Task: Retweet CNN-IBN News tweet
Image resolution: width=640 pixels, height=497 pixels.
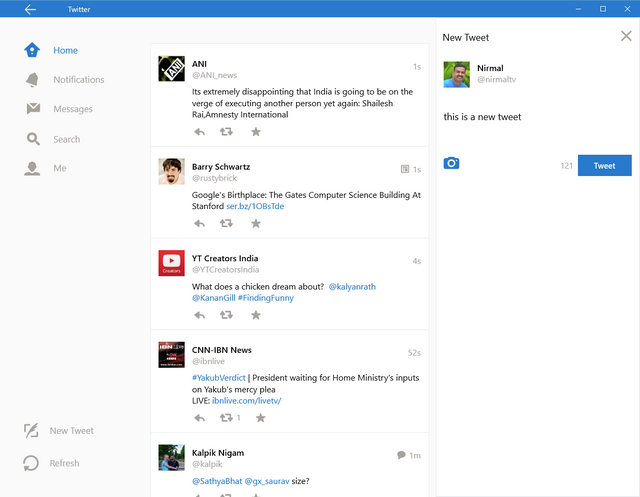Action: 226,418
